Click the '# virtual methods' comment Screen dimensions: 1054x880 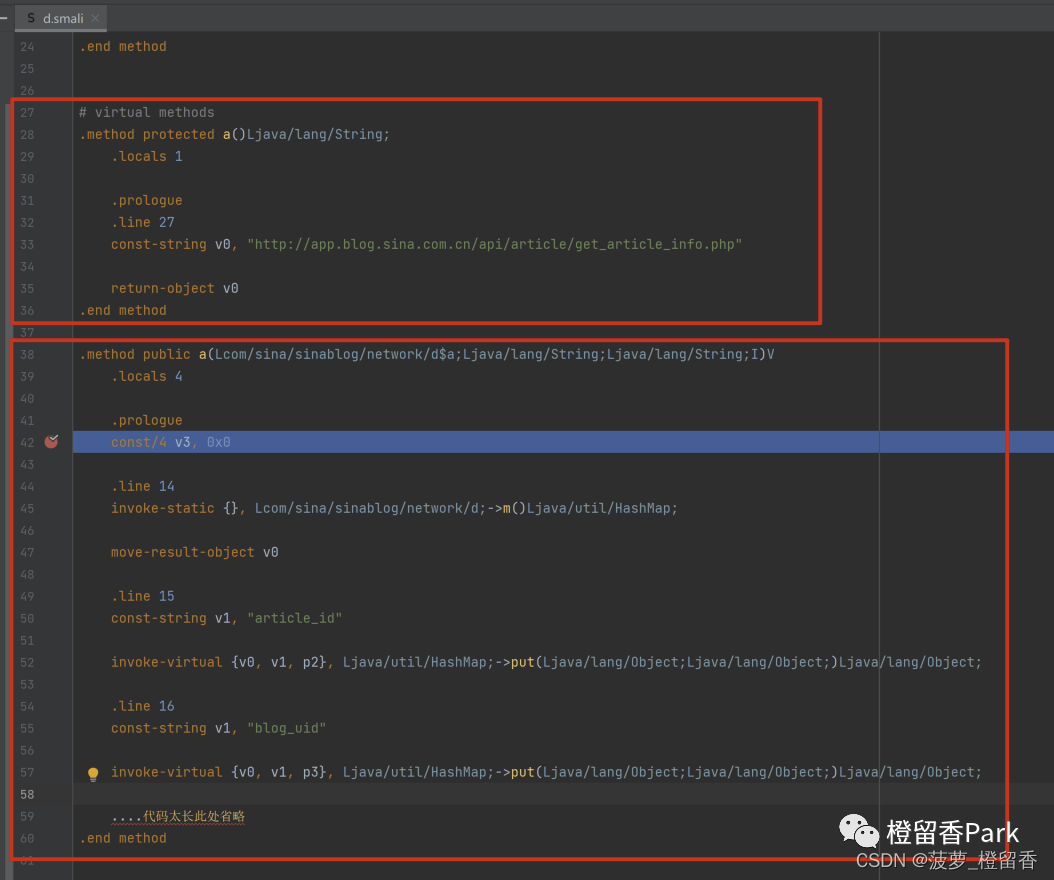point(146,112)
